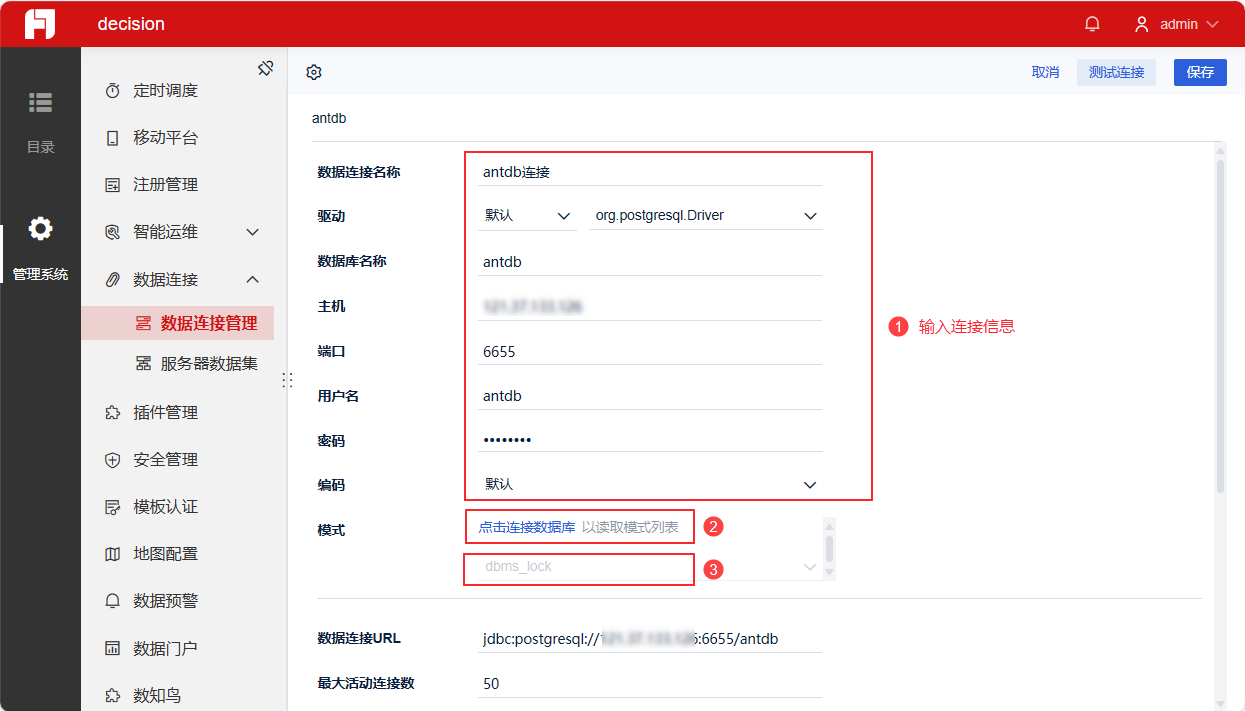The width and height of the screenshot is (1245, 711).
Task: Click the 保存 save button
Action: coord(1200,72)
